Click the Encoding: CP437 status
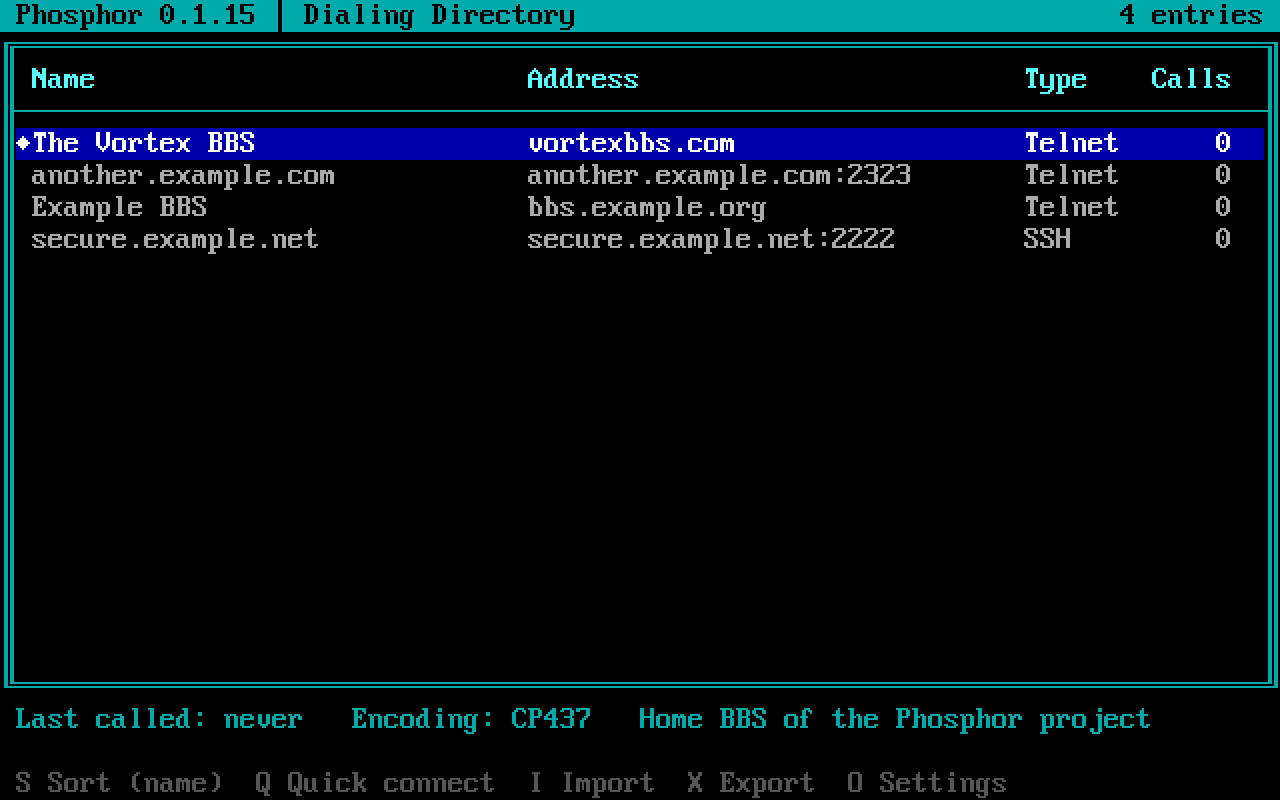 pos(471,720)
